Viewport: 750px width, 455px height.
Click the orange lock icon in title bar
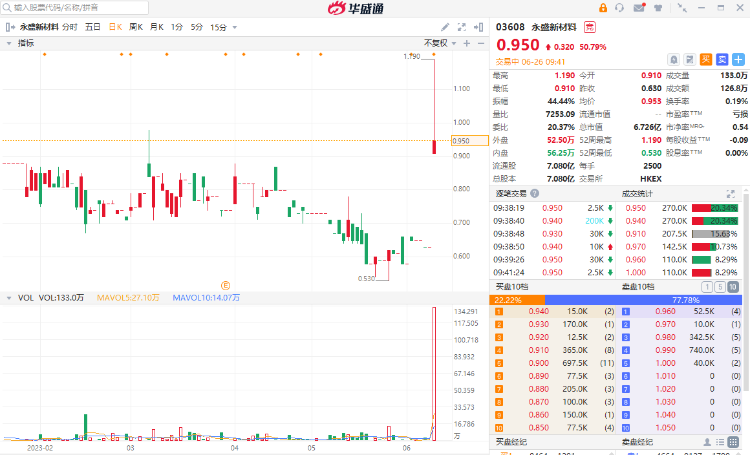pyautogui.click(x=603, y=8)
